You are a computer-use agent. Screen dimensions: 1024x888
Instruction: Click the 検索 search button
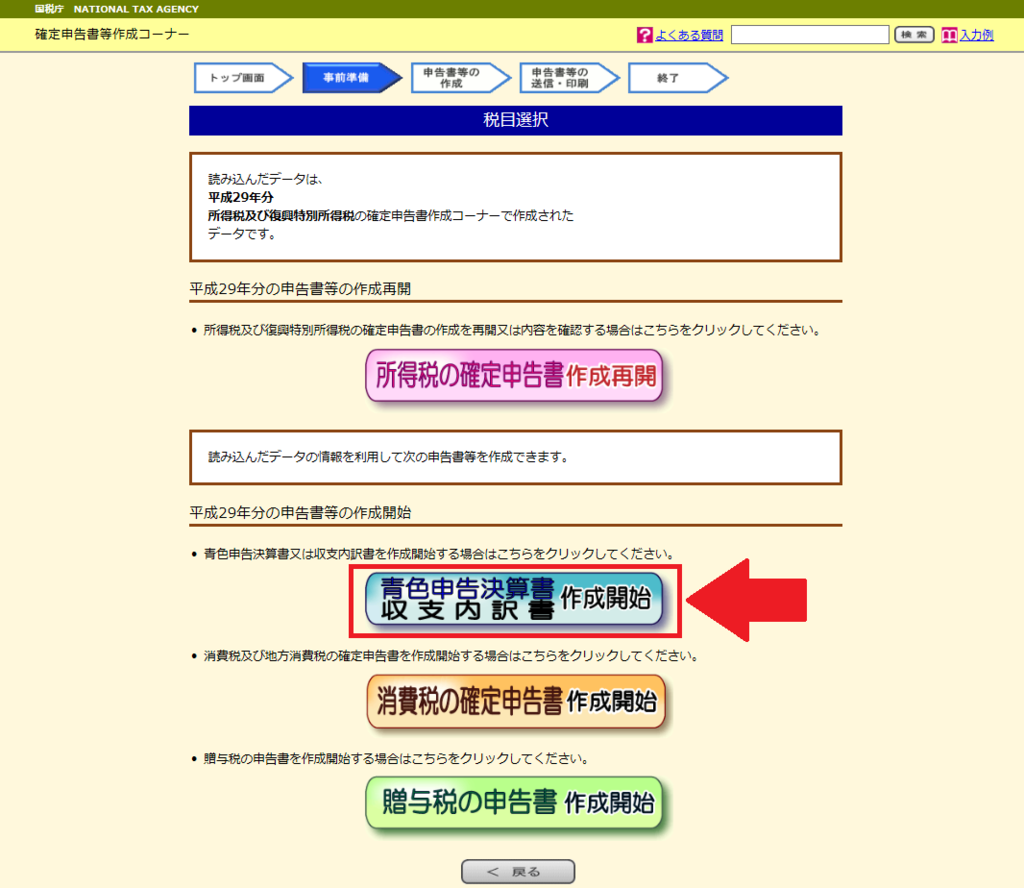coord(914,35)
